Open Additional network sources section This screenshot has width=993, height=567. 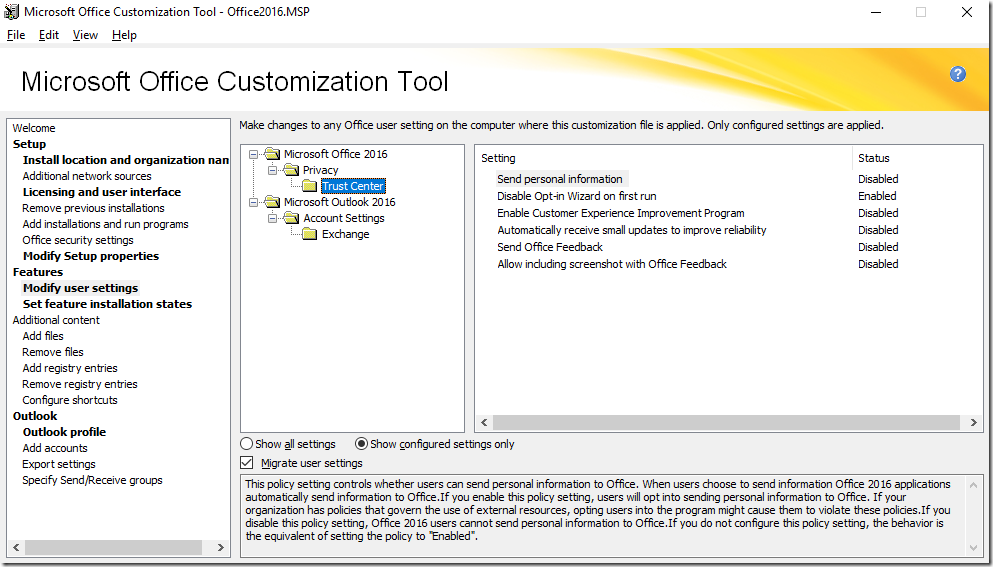click(87, 176)
